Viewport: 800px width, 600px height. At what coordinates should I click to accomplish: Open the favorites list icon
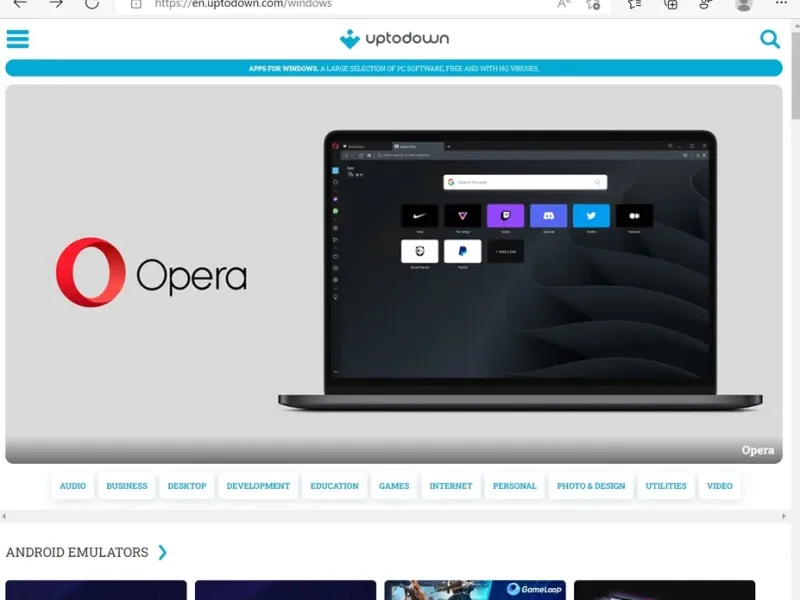634,4
